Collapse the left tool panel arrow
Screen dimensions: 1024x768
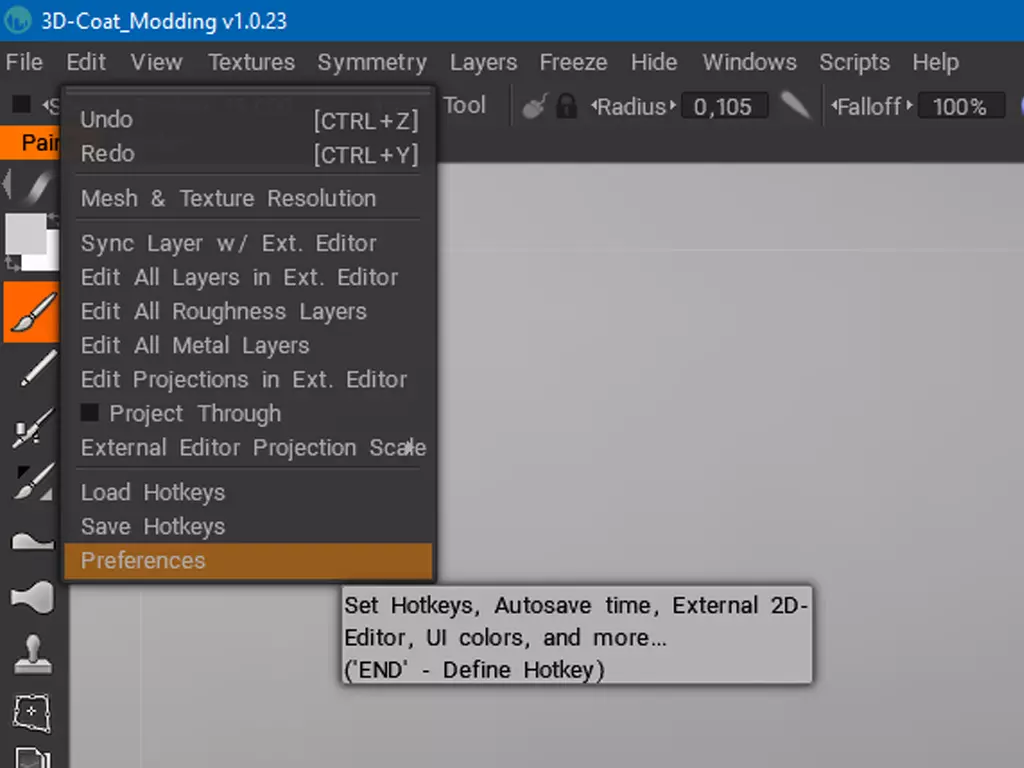(7, 185)
